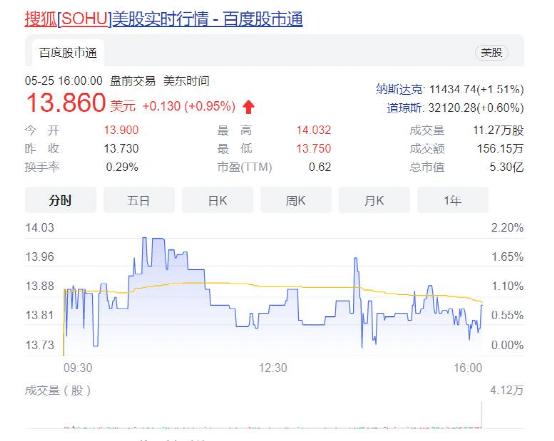Click the red up-arrow price change icon
The width and height of the screenshot is (554, 441).
point(249,107)
